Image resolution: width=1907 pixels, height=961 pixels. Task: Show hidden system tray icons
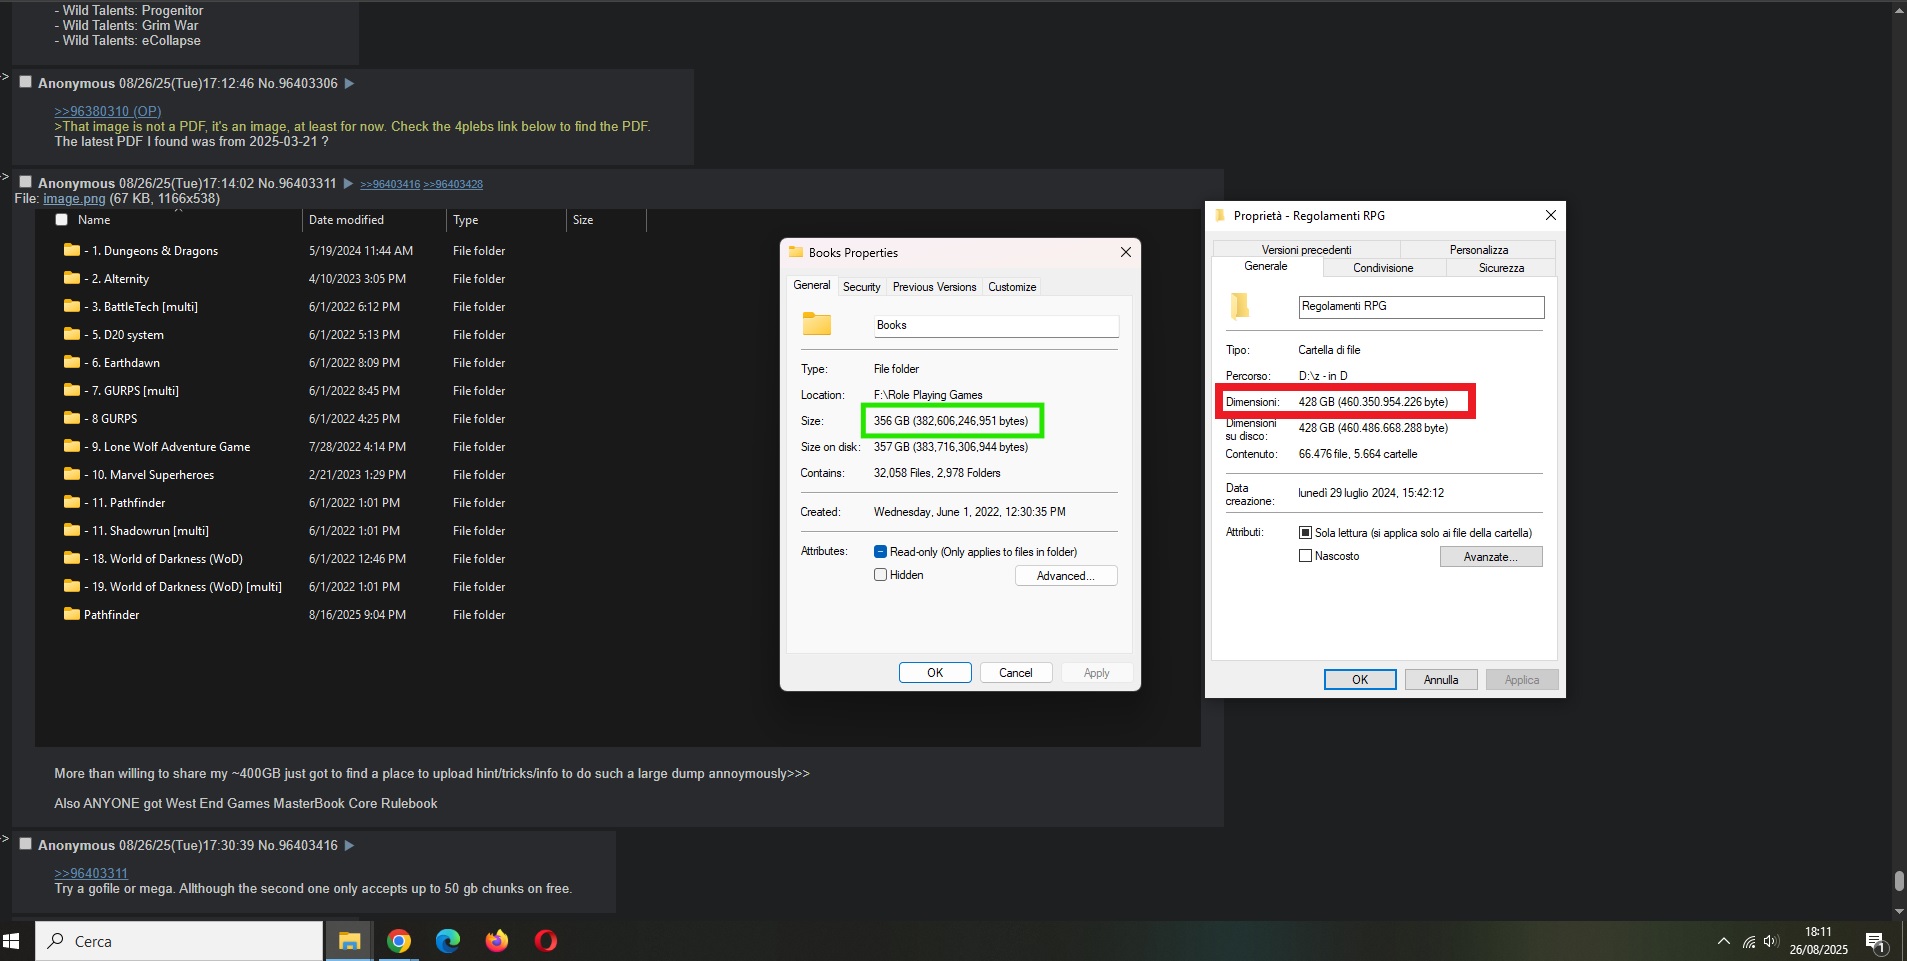point(1724,941)
